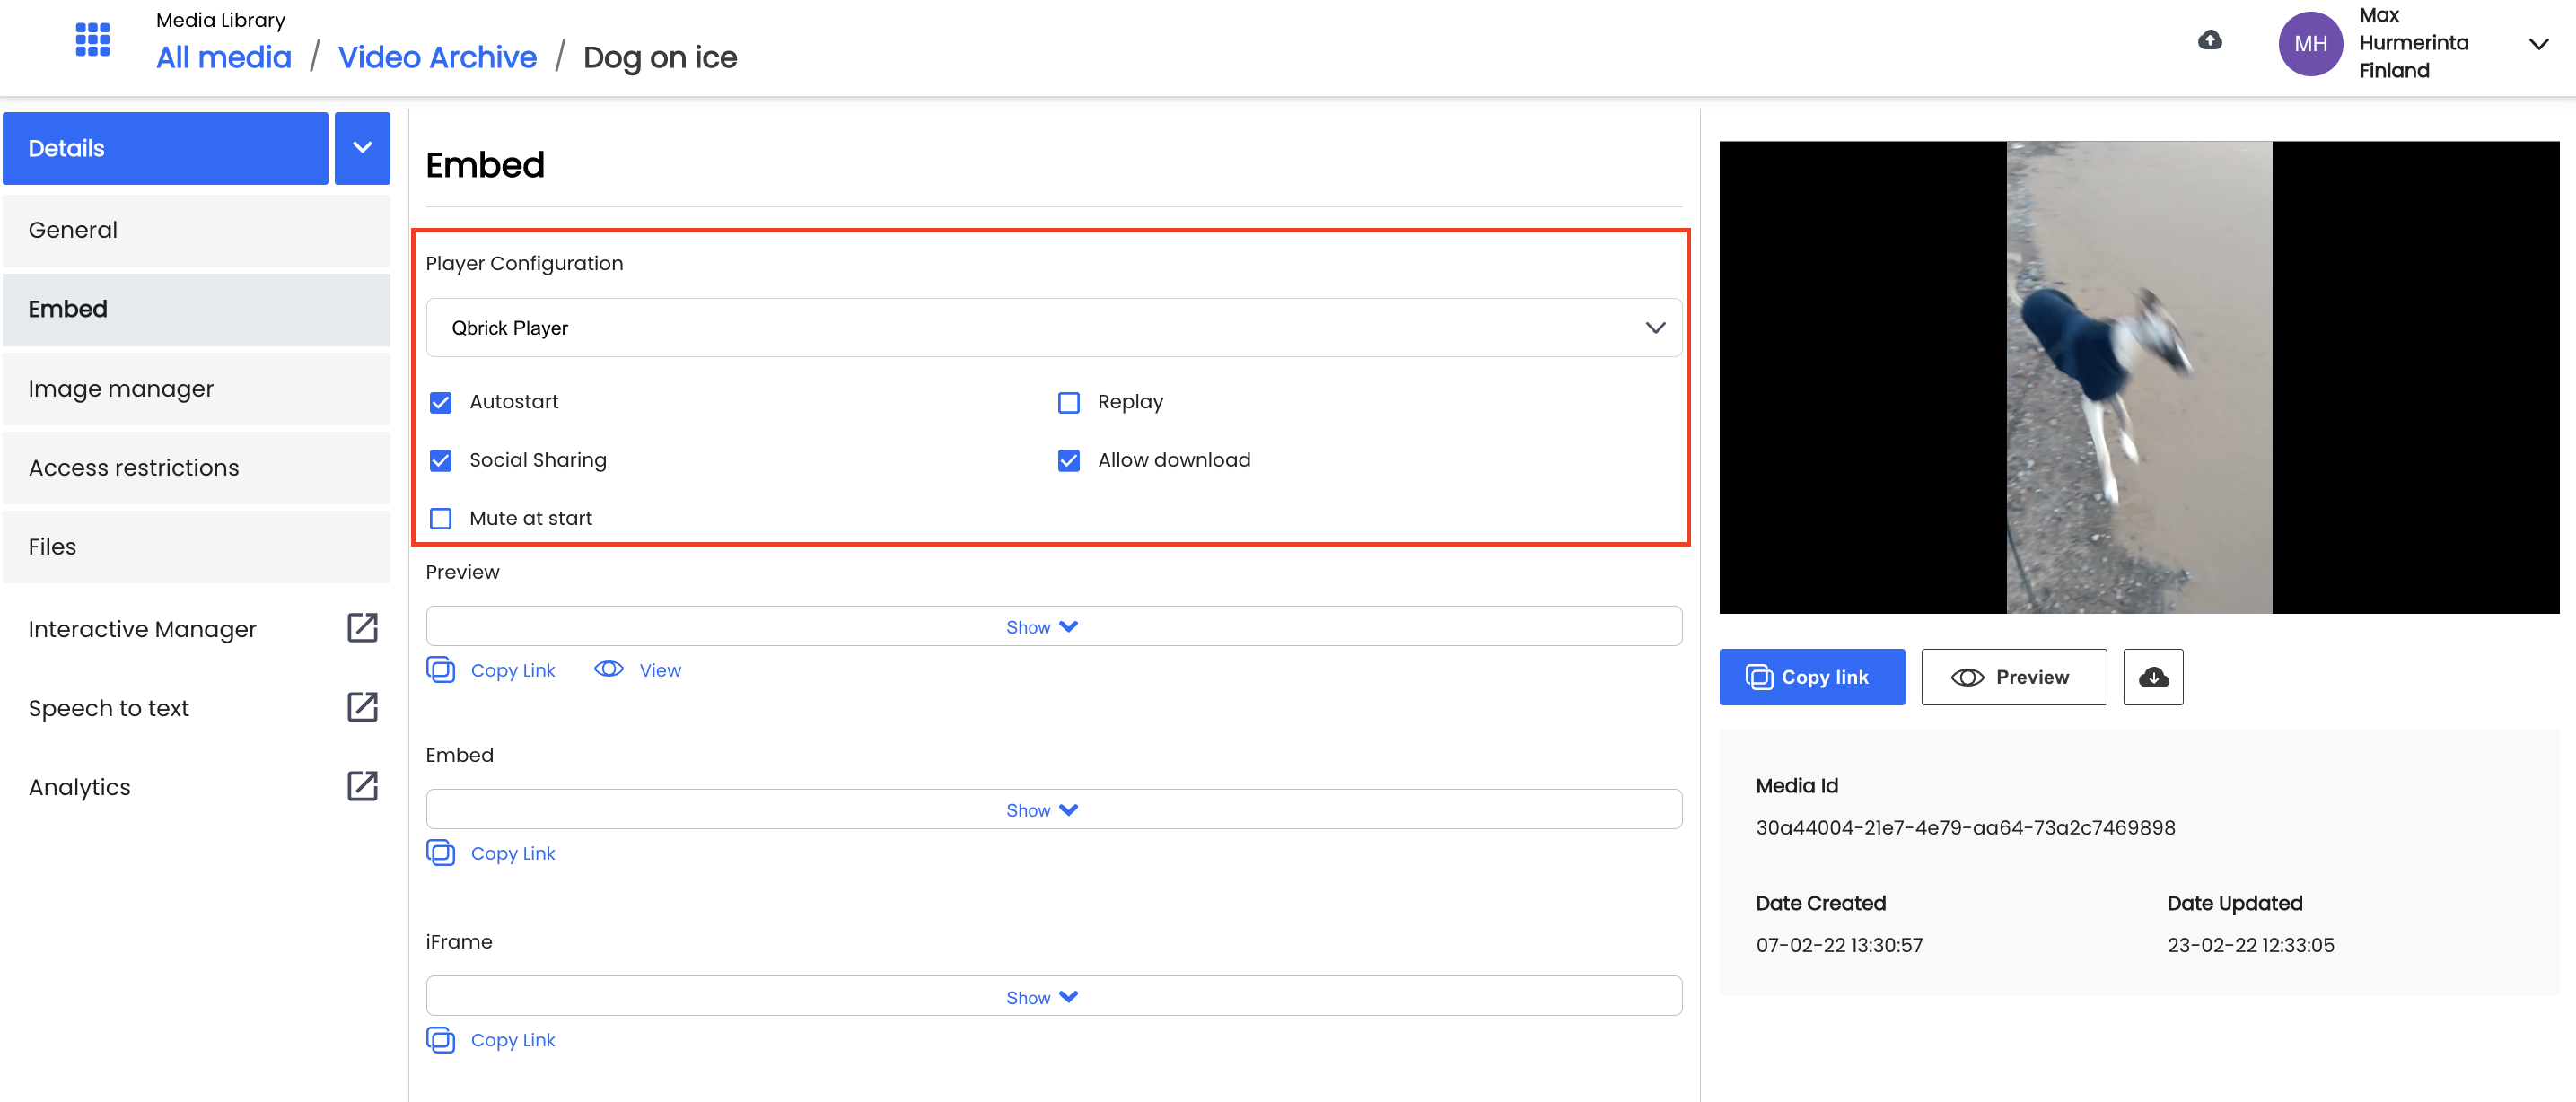The width and height of the screenshot is (2576, 1102).
Task: Open Image manager
Action: (196, 388)
